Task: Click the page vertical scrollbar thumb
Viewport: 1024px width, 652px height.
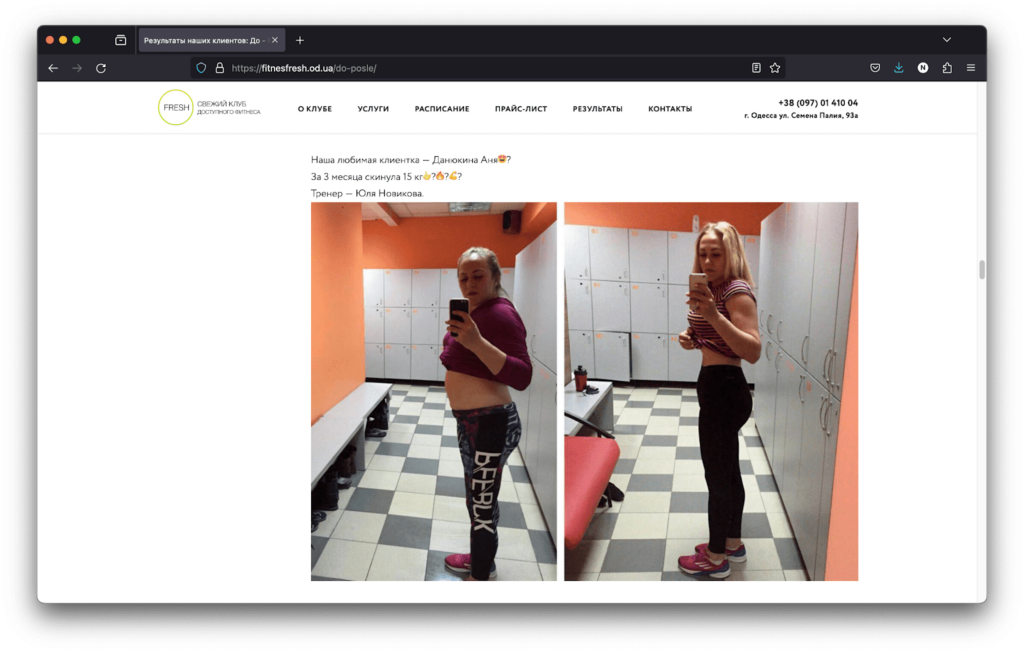Action: click(981, 269)
